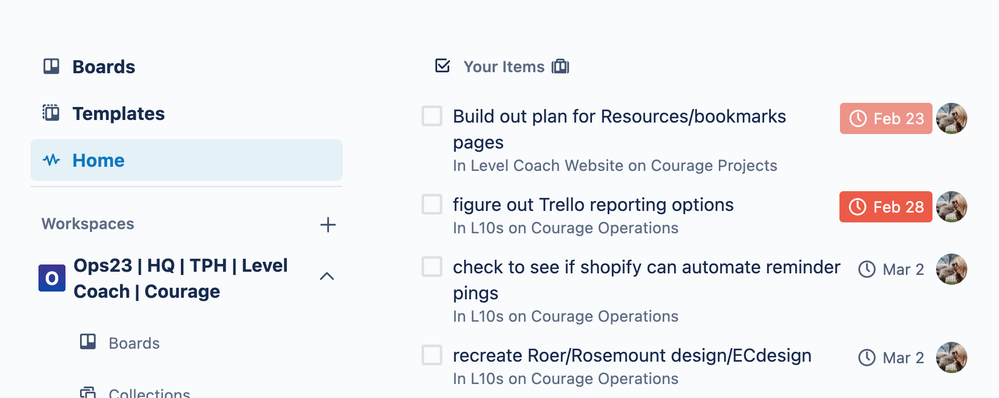
Task: Check the recreate Roer/Rosemount design checkbox
Action: point(432,355)
